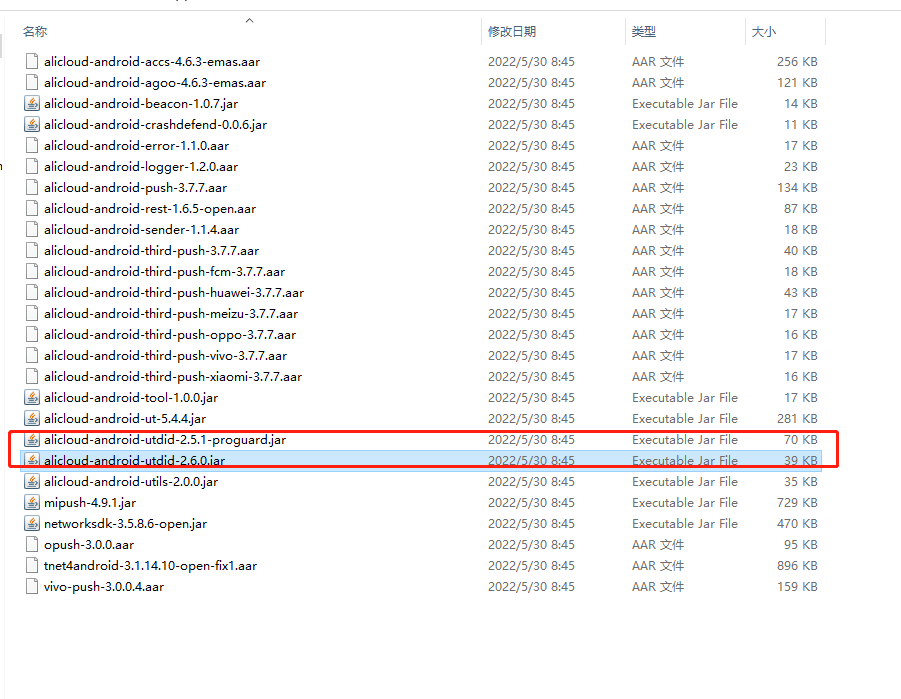
Task: Sort files by the 名称 column header
Action: pos(35,32)
